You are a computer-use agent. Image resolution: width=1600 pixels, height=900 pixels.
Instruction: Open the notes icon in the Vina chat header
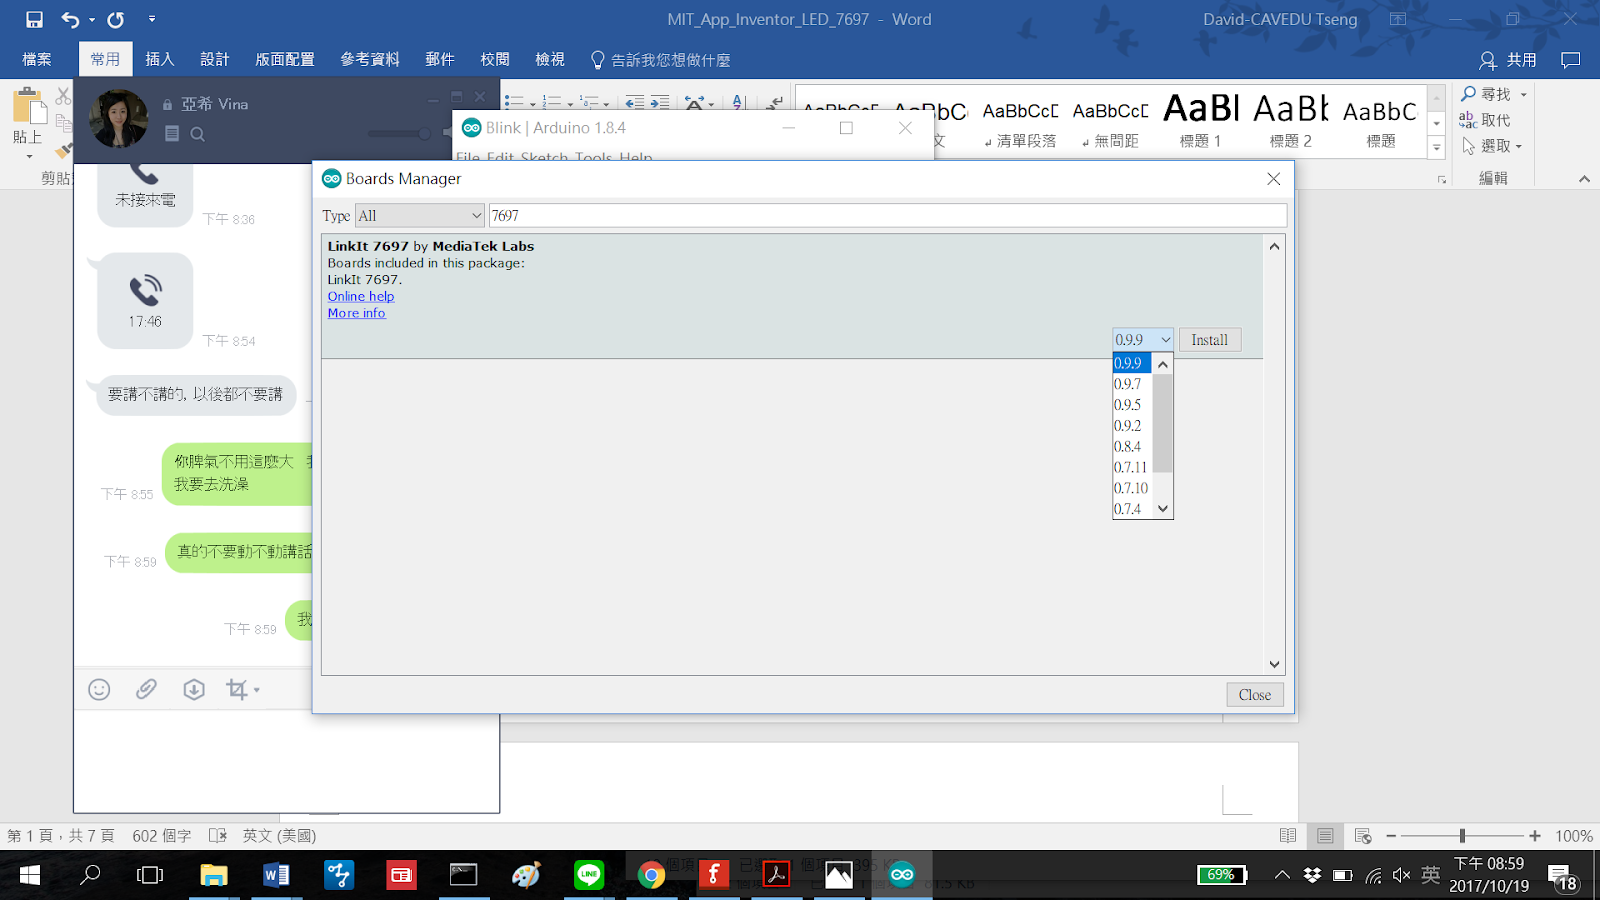click(x=172, y=134)
